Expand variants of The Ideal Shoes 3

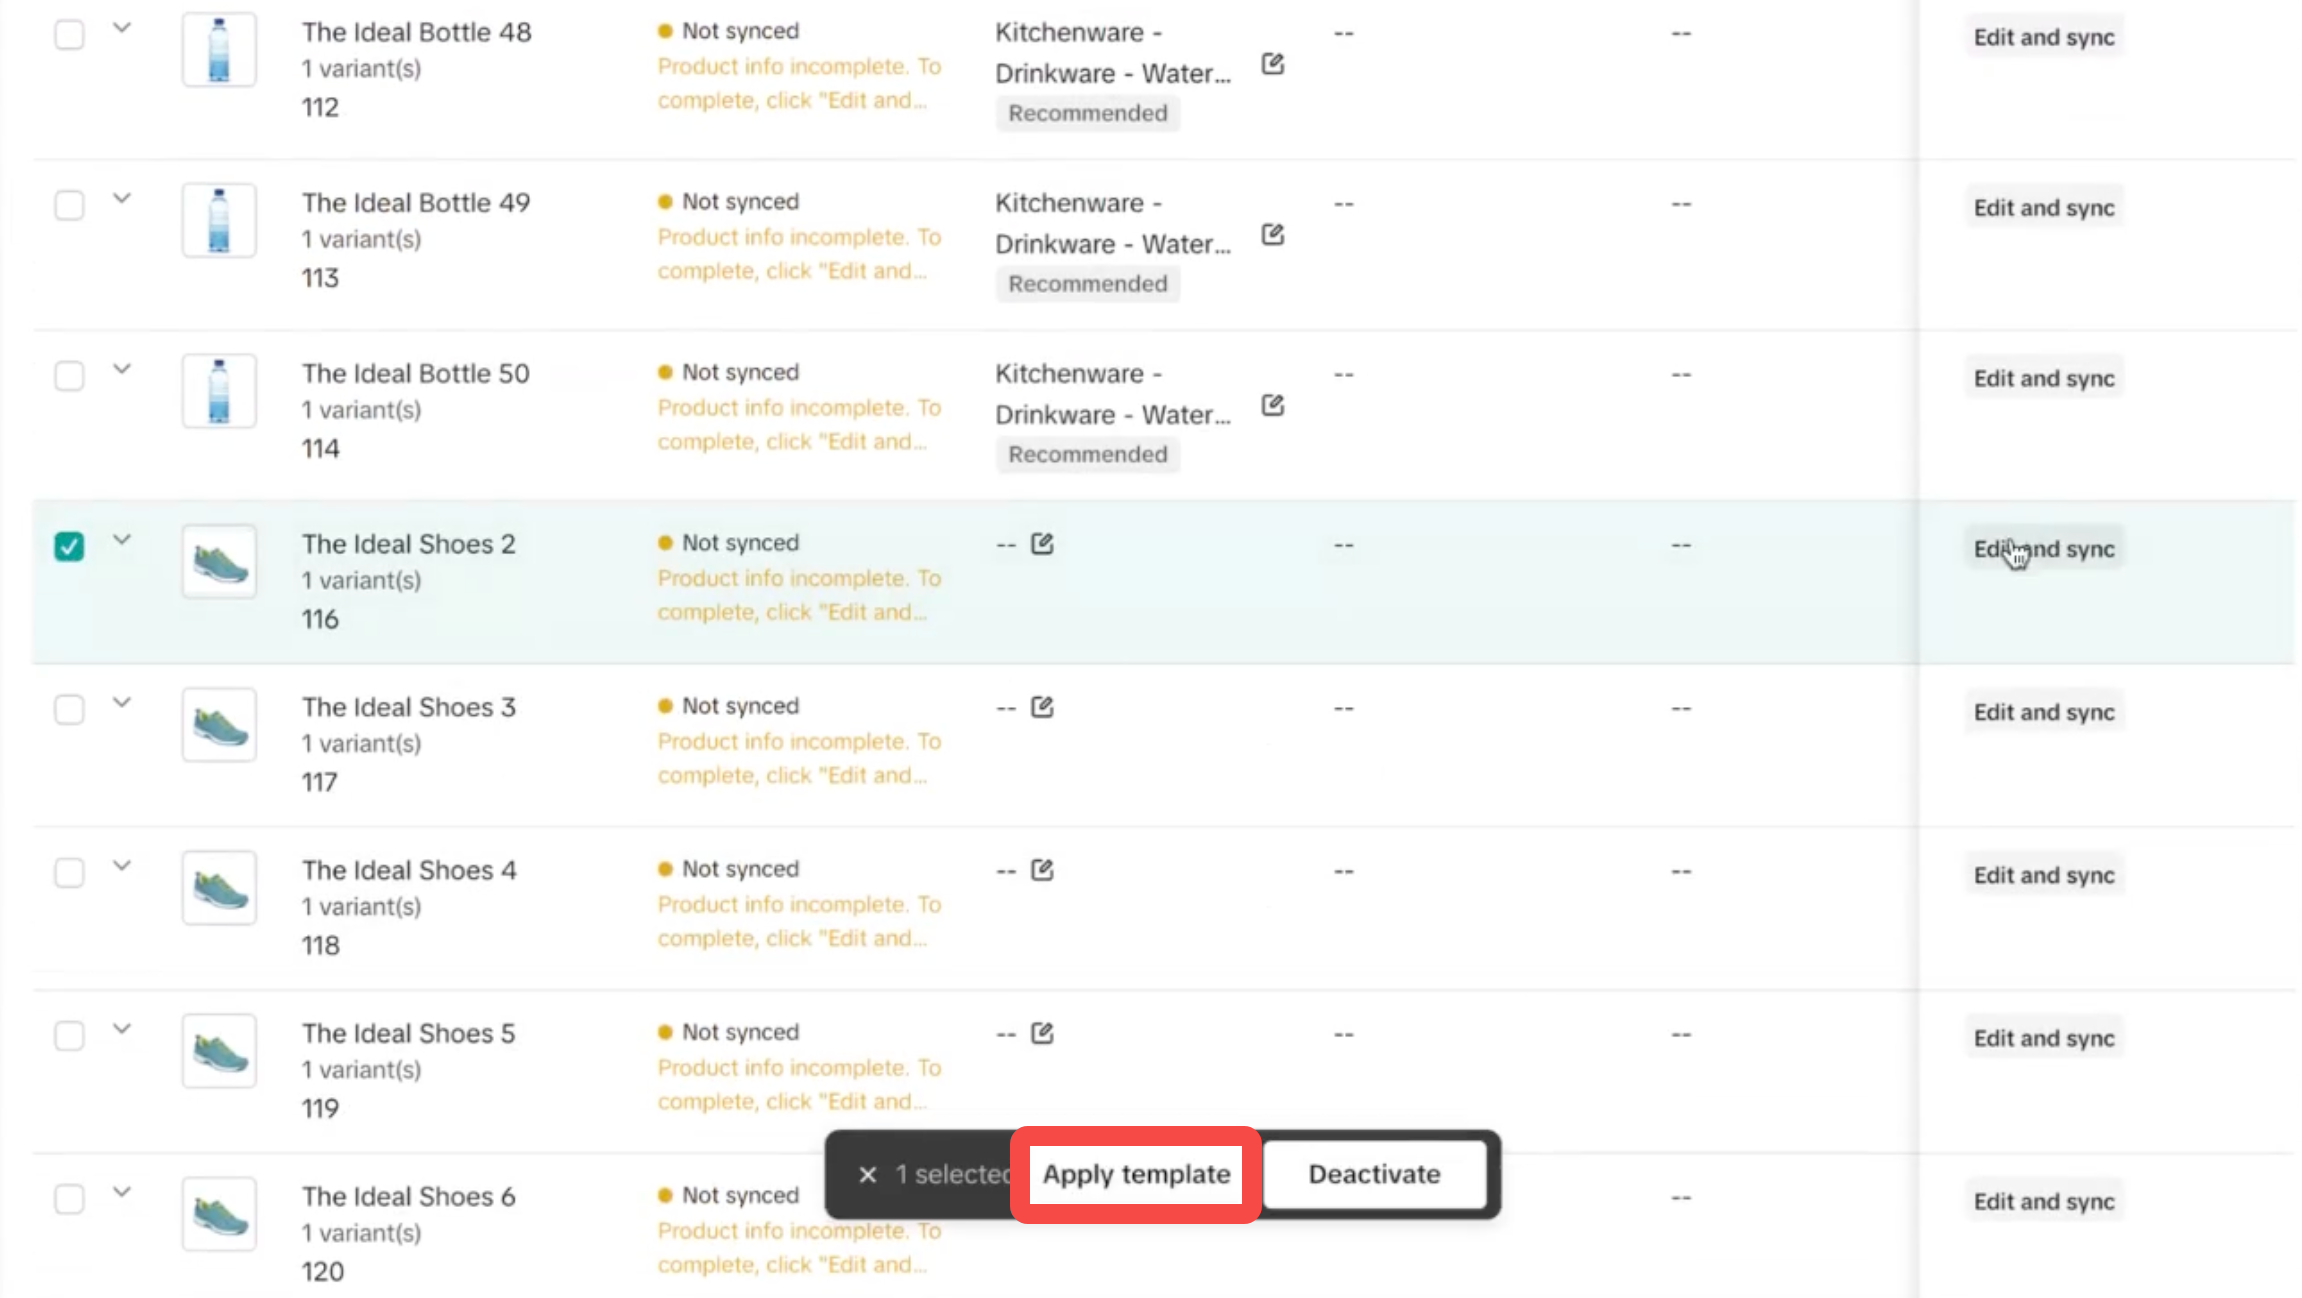[x=122, y=702]
